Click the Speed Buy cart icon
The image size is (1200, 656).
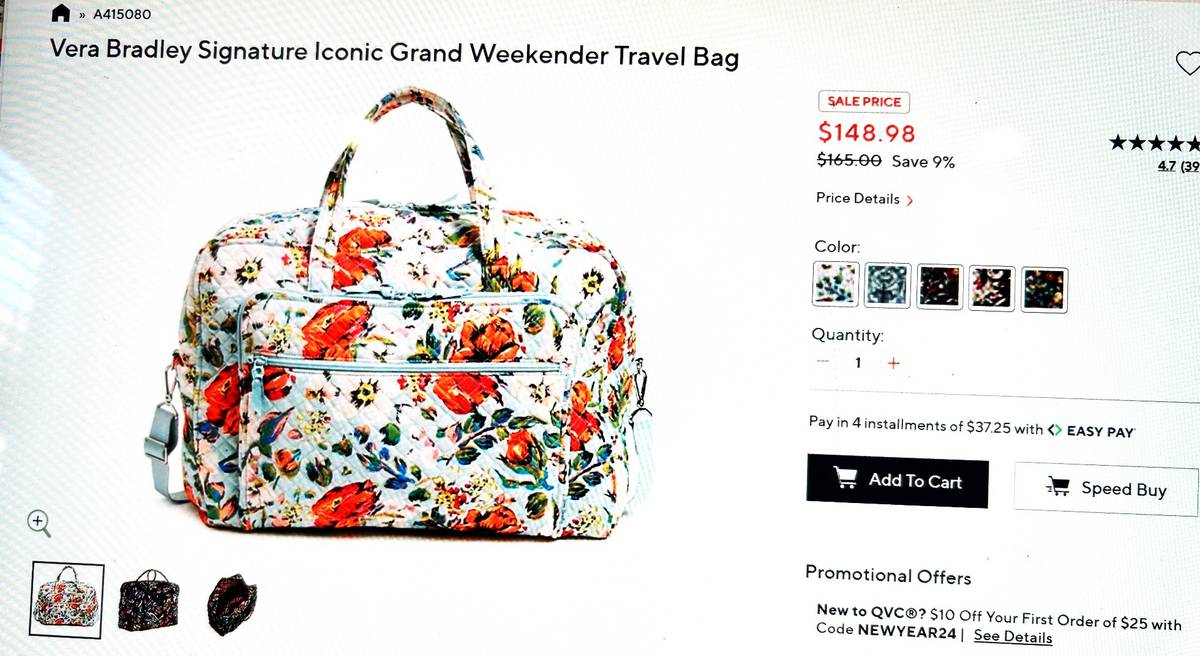pyautogui.click(x=1057, y=487)
